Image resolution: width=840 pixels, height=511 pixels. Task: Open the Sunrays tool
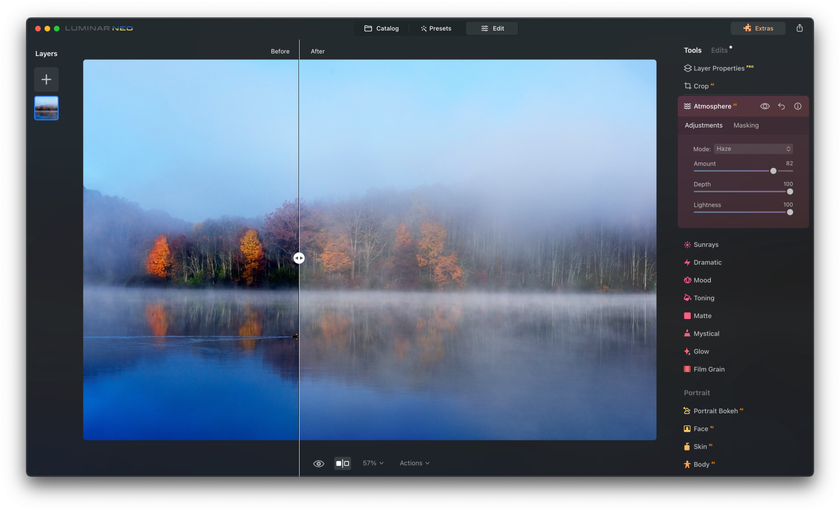(701, 245)
